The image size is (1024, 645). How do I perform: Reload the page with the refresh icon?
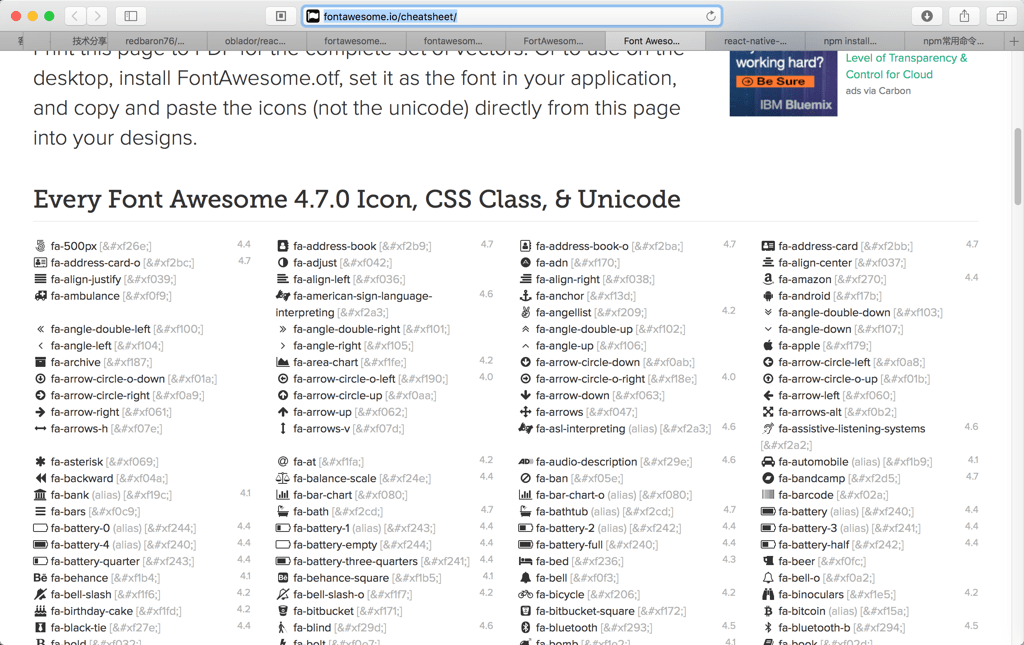coord(711,16)
